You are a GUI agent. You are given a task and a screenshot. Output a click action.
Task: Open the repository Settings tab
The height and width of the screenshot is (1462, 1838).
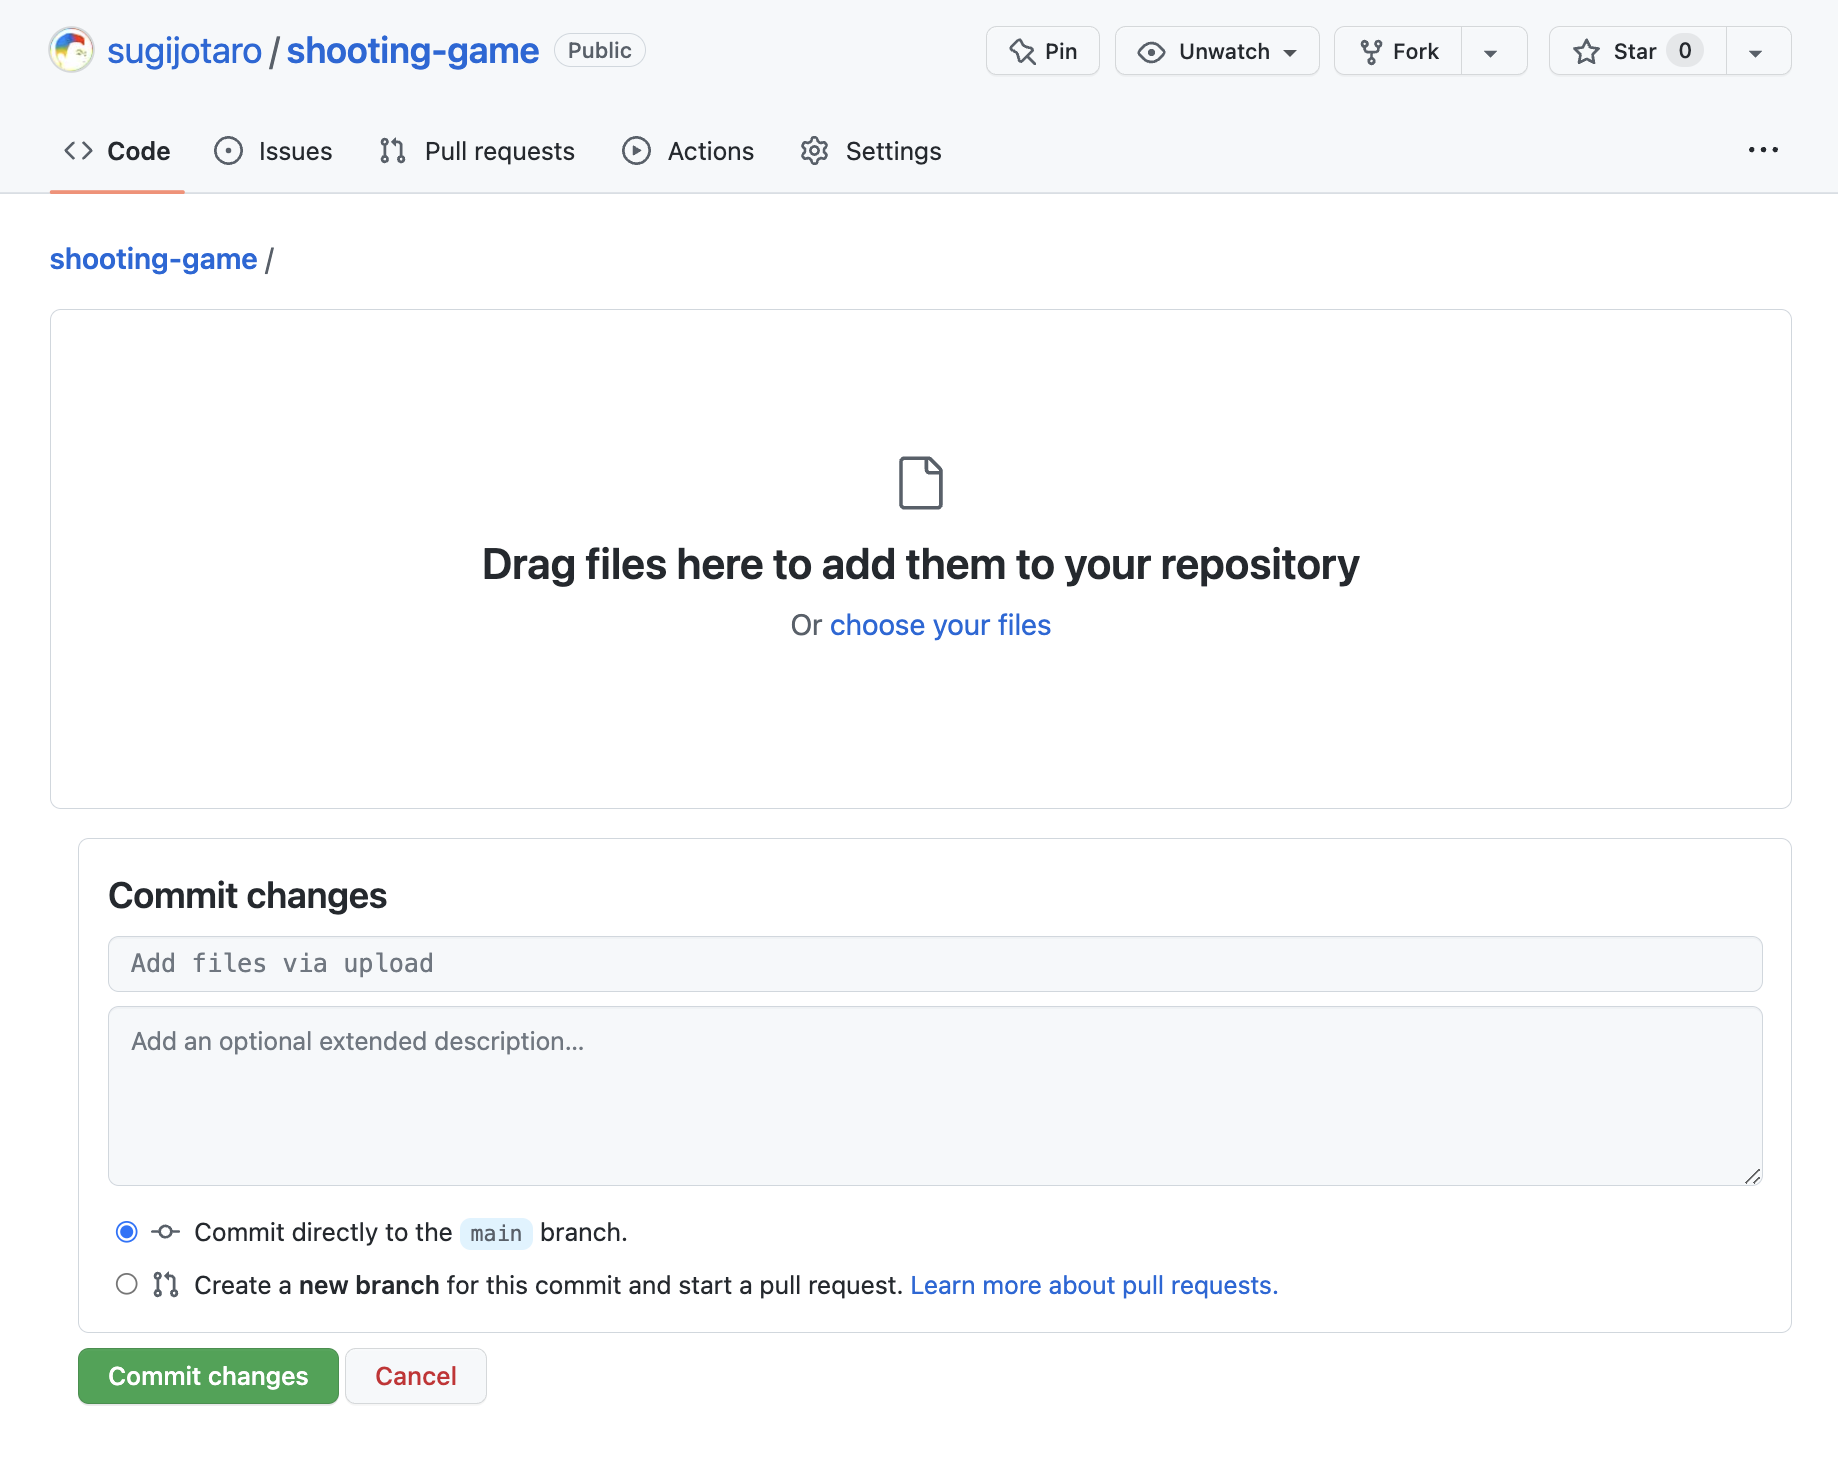coord(871,151)
